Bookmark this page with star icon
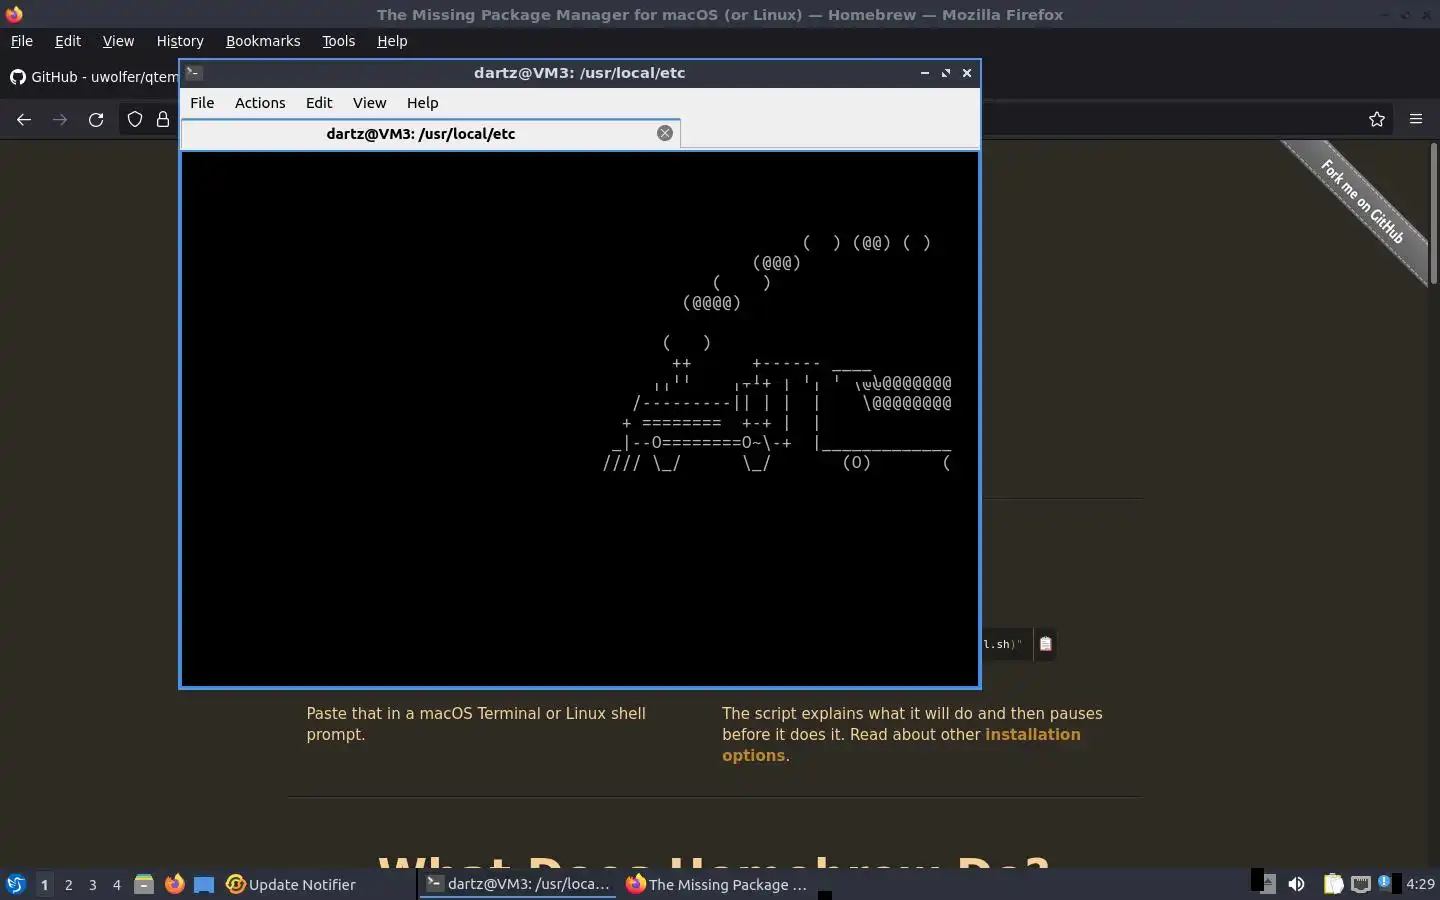The width and height of the screenshot is (1440, 900). coord(1377,119)
